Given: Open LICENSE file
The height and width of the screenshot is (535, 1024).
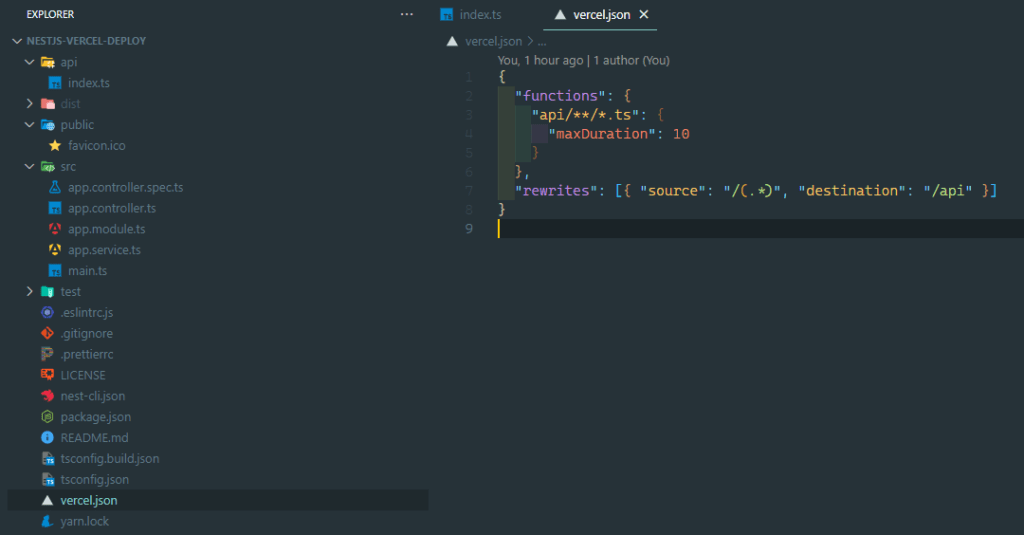Looking at the screenshot, I should coord(83,375).
